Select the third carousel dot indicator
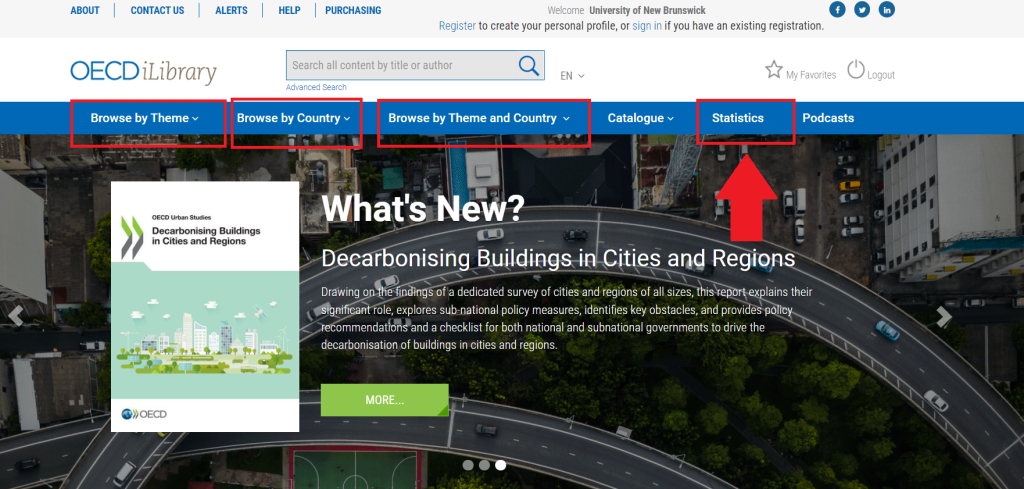 pyautogui.click(x=500, y=465)
